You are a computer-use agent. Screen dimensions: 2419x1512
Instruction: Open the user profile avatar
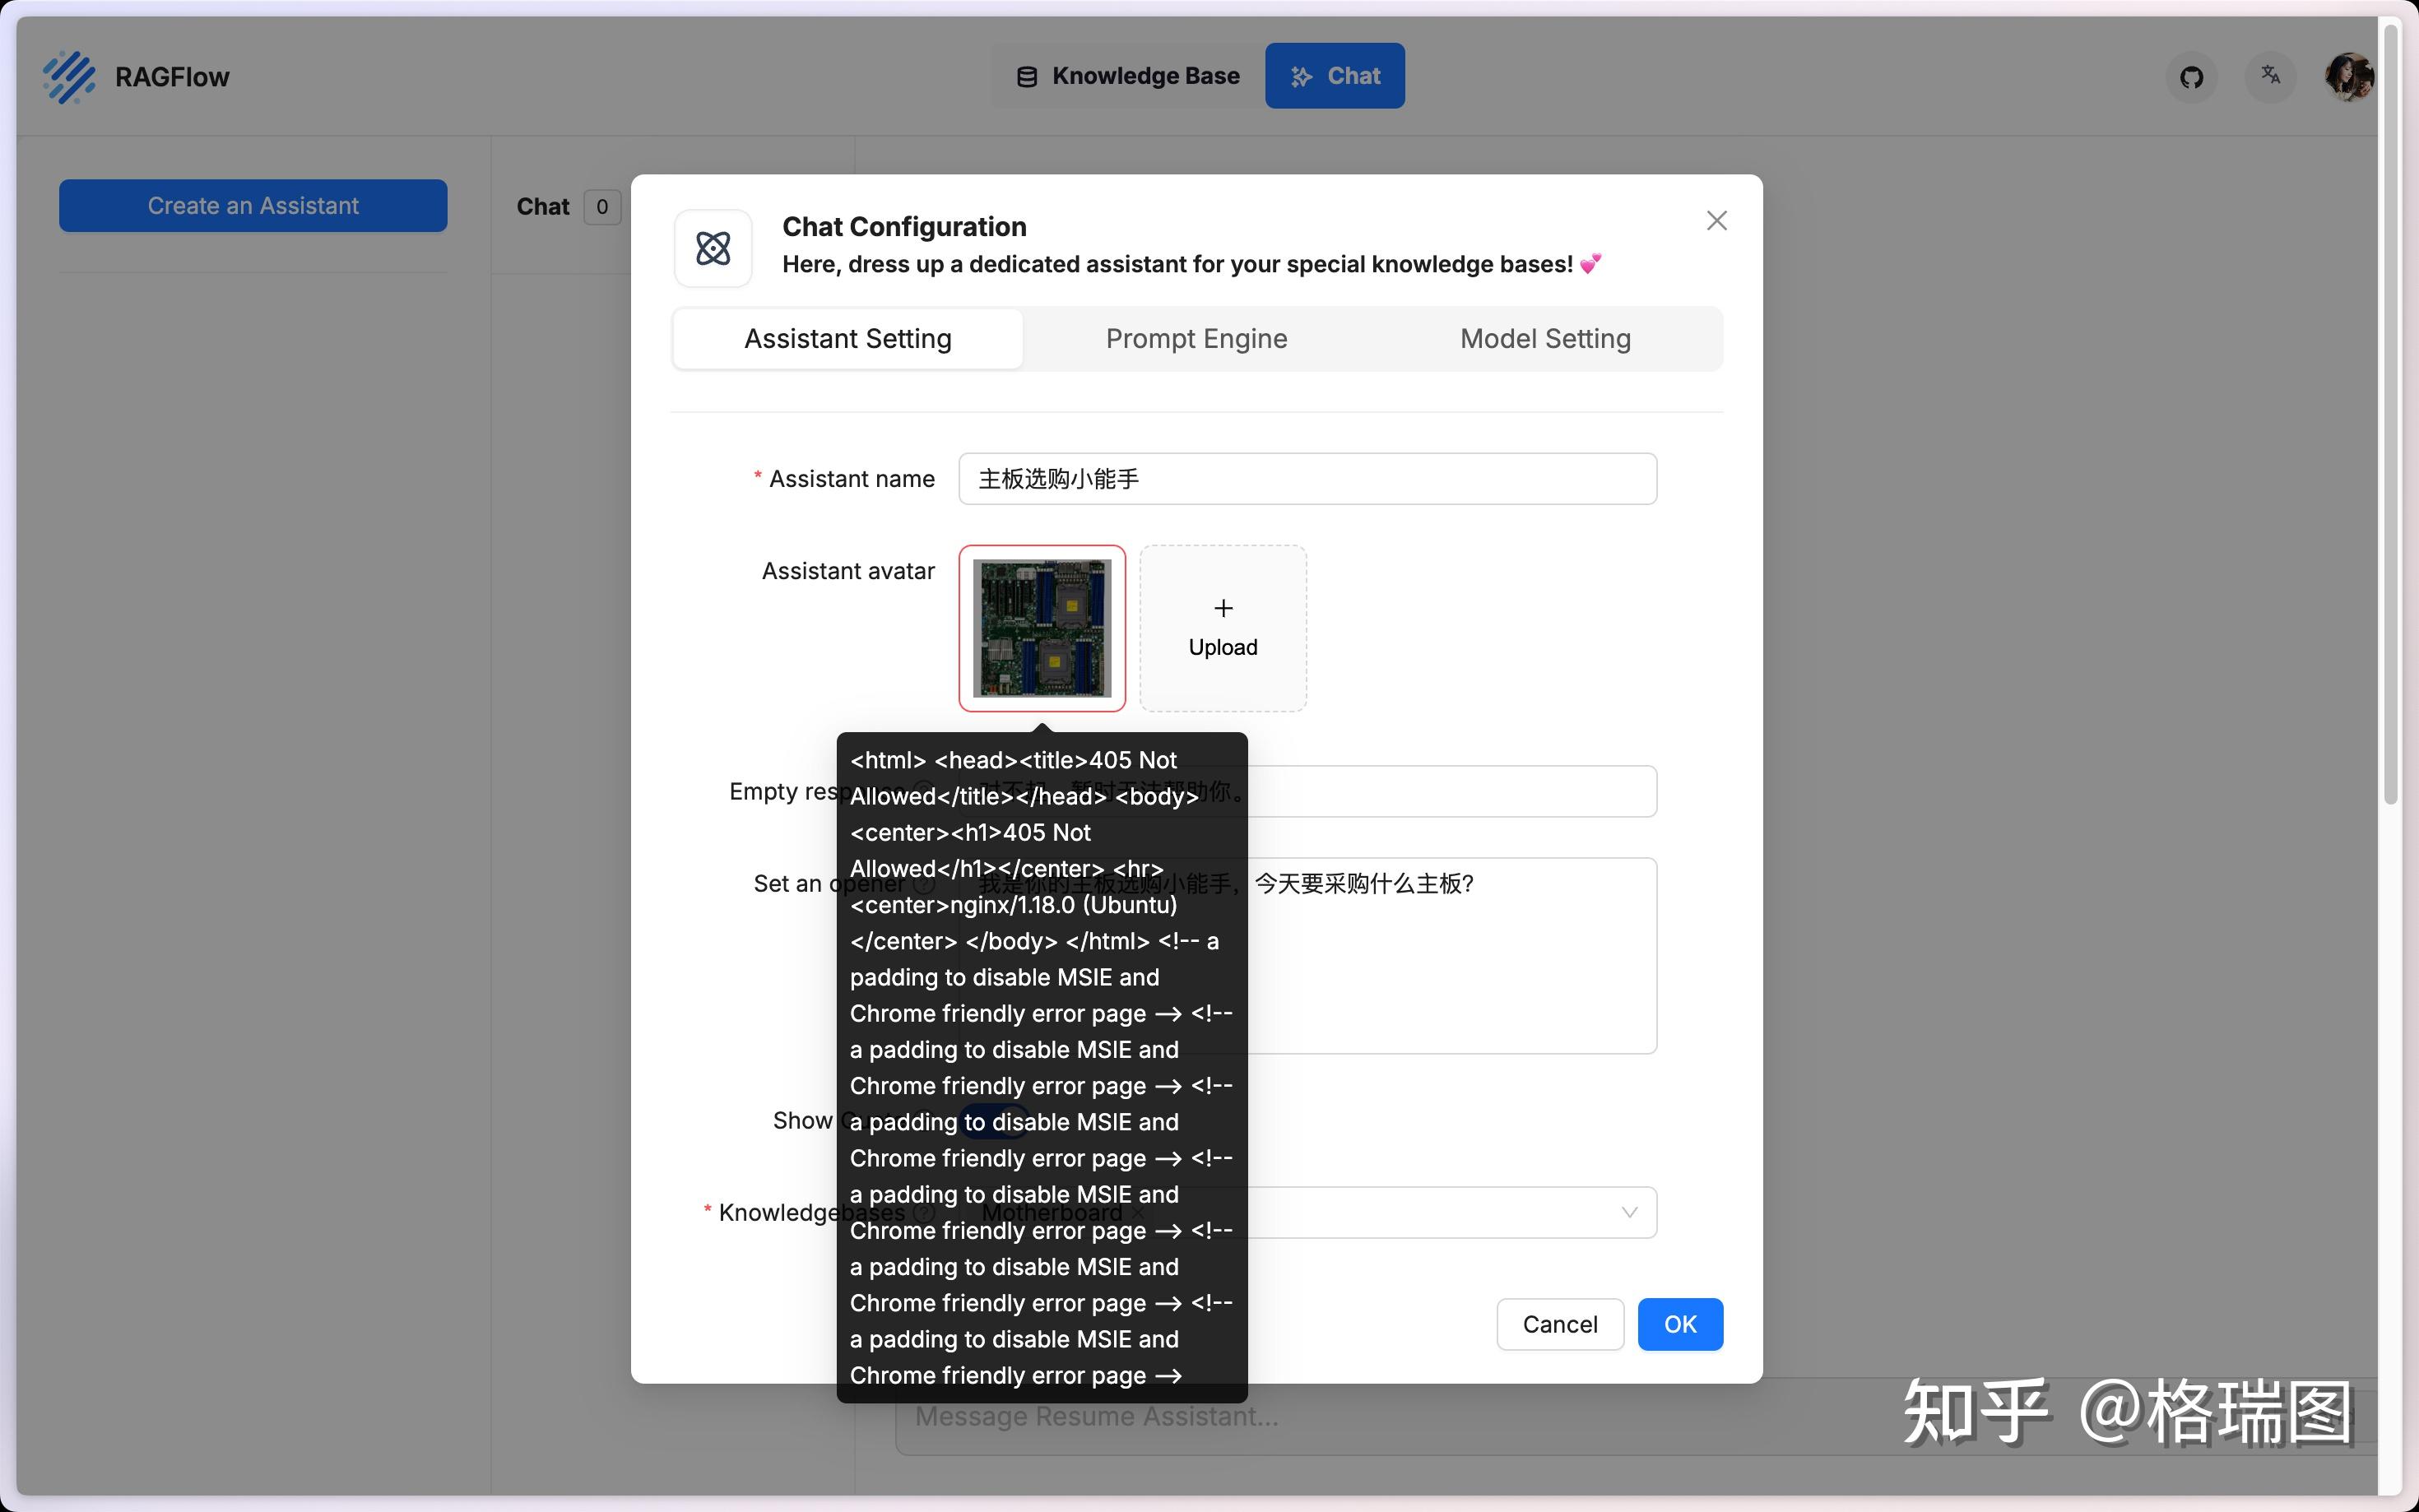pos(2348,77)
